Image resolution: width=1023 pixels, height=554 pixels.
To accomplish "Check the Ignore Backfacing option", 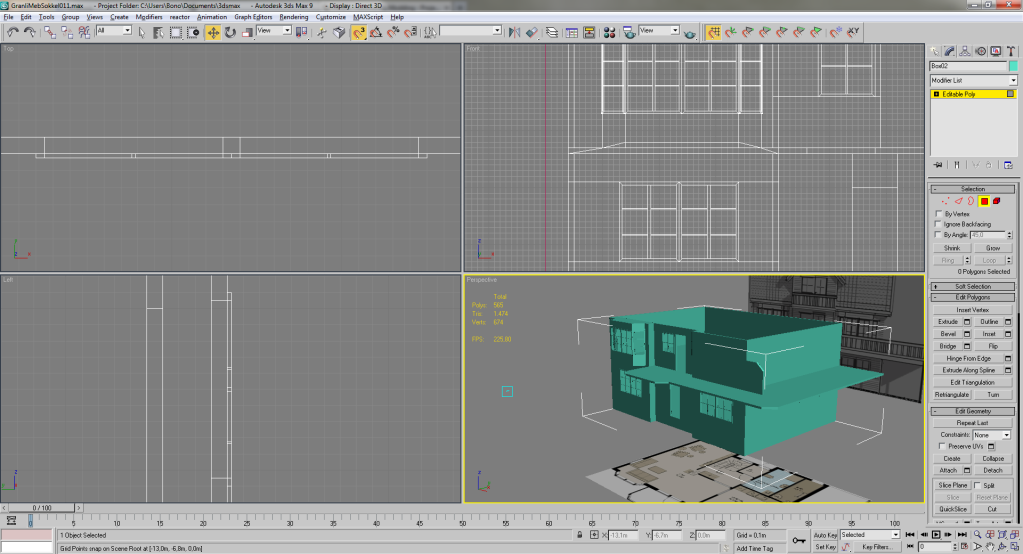I will (938, 224).
